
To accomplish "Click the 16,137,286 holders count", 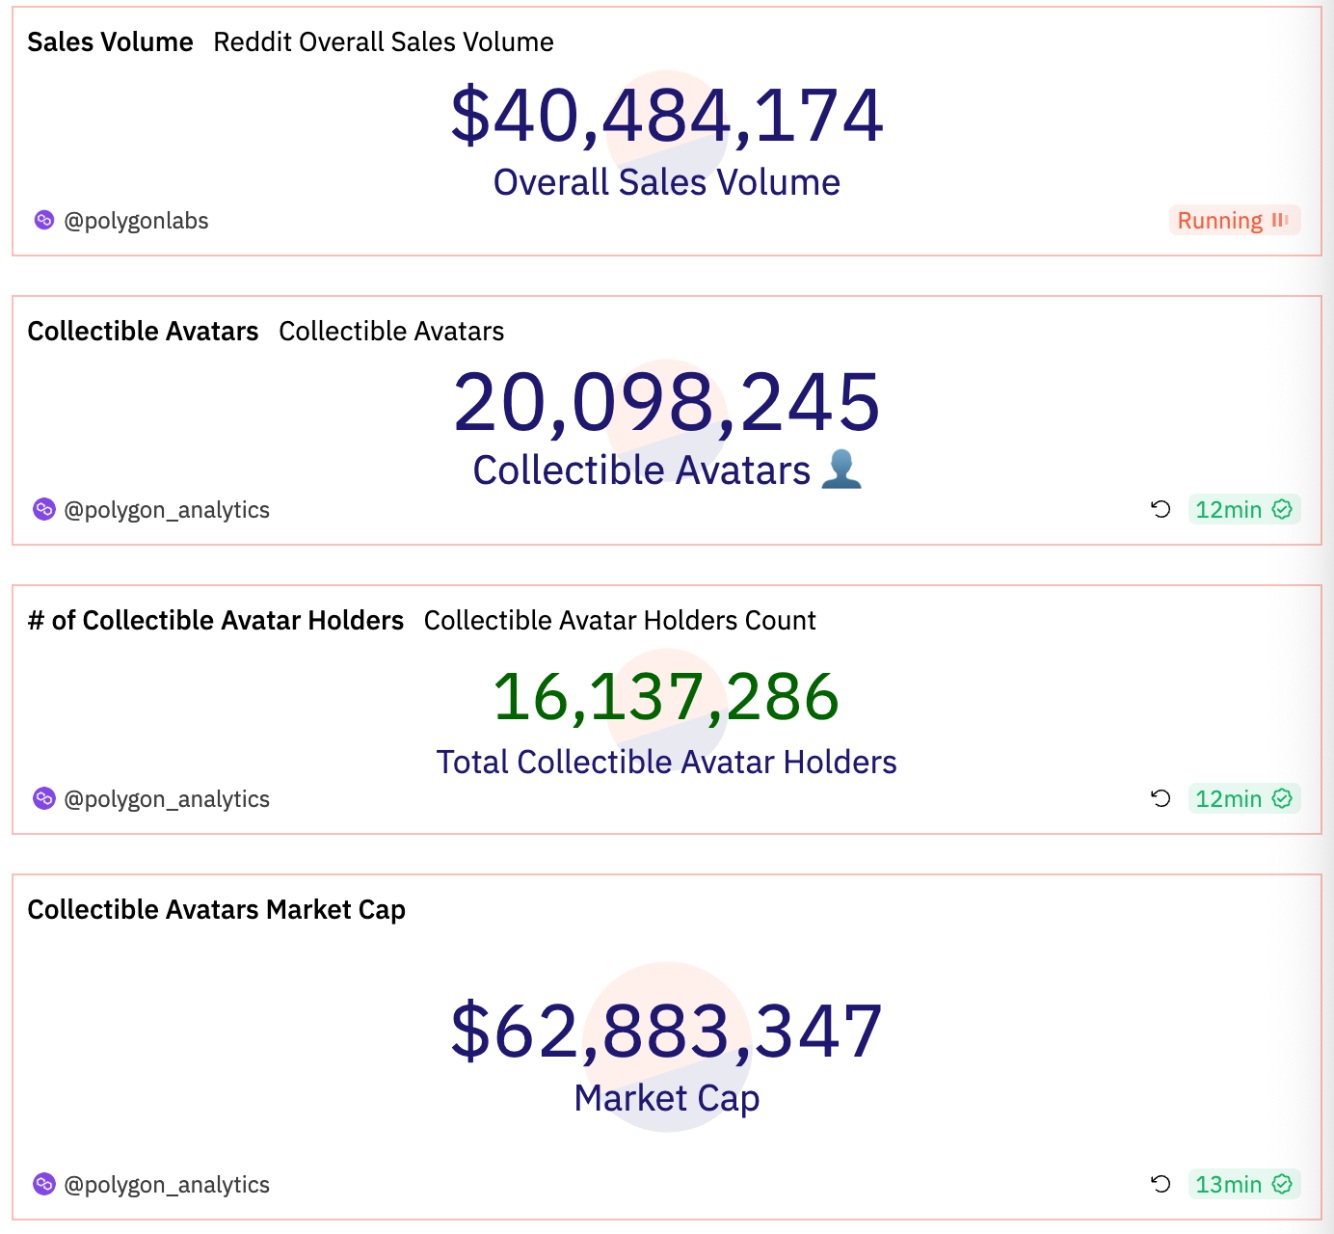I will pos(667,697).
